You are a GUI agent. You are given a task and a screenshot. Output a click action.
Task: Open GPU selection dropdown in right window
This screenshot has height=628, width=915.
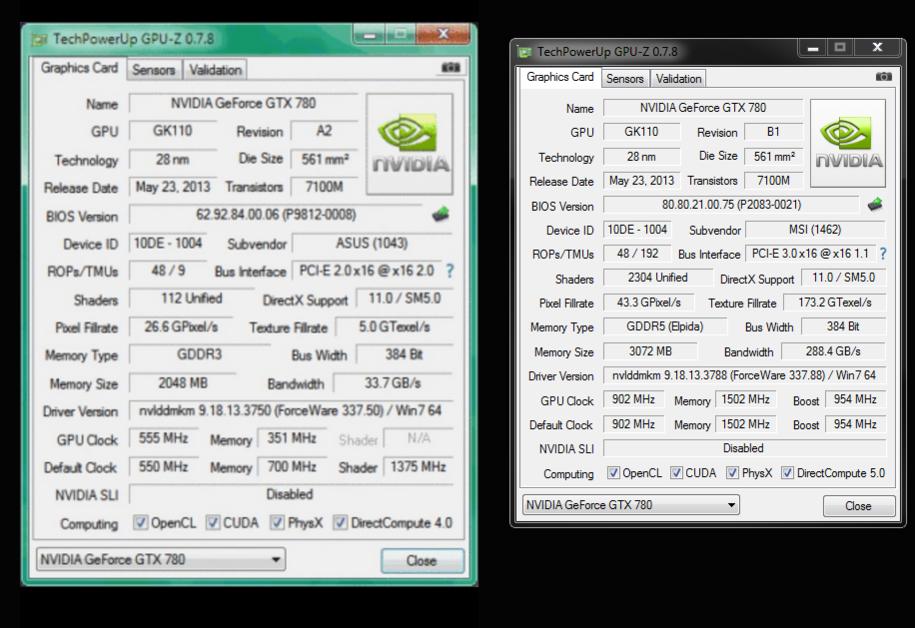tap(631, 505)
